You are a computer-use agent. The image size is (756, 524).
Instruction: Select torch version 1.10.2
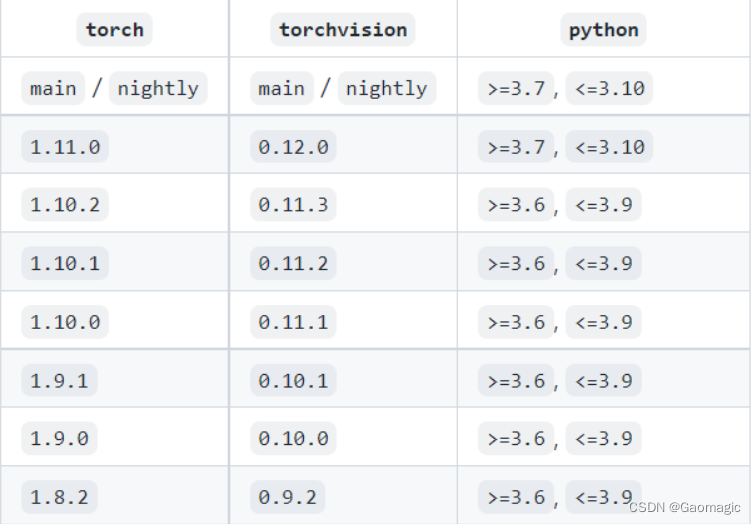[65, 204]
